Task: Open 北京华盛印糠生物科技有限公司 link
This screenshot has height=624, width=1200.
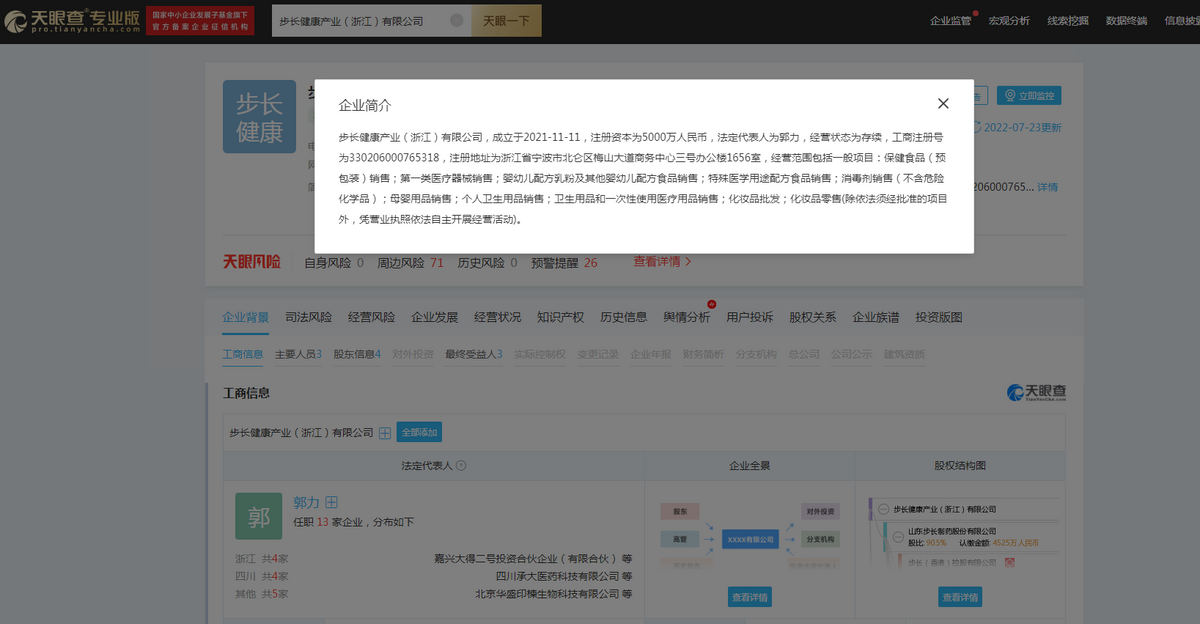Action: tap(547, 594)
